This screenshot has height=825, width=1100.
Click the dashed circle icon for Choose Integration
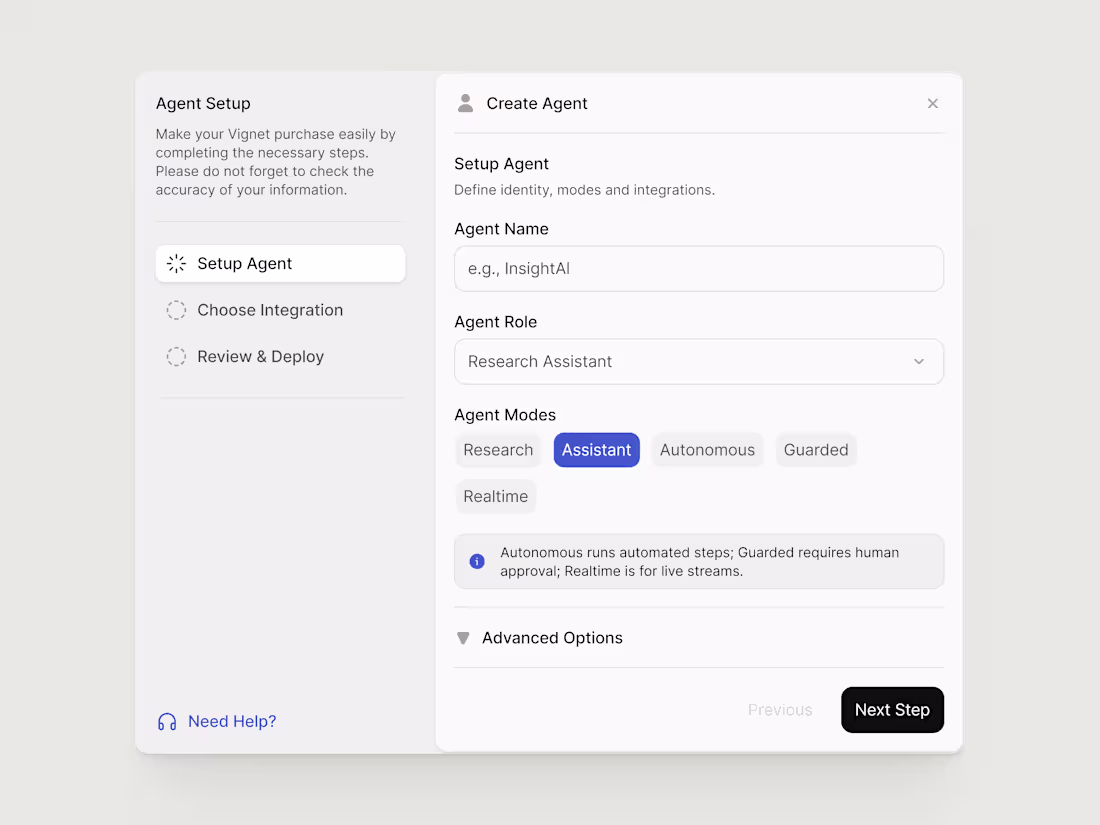tap(176, 310)
